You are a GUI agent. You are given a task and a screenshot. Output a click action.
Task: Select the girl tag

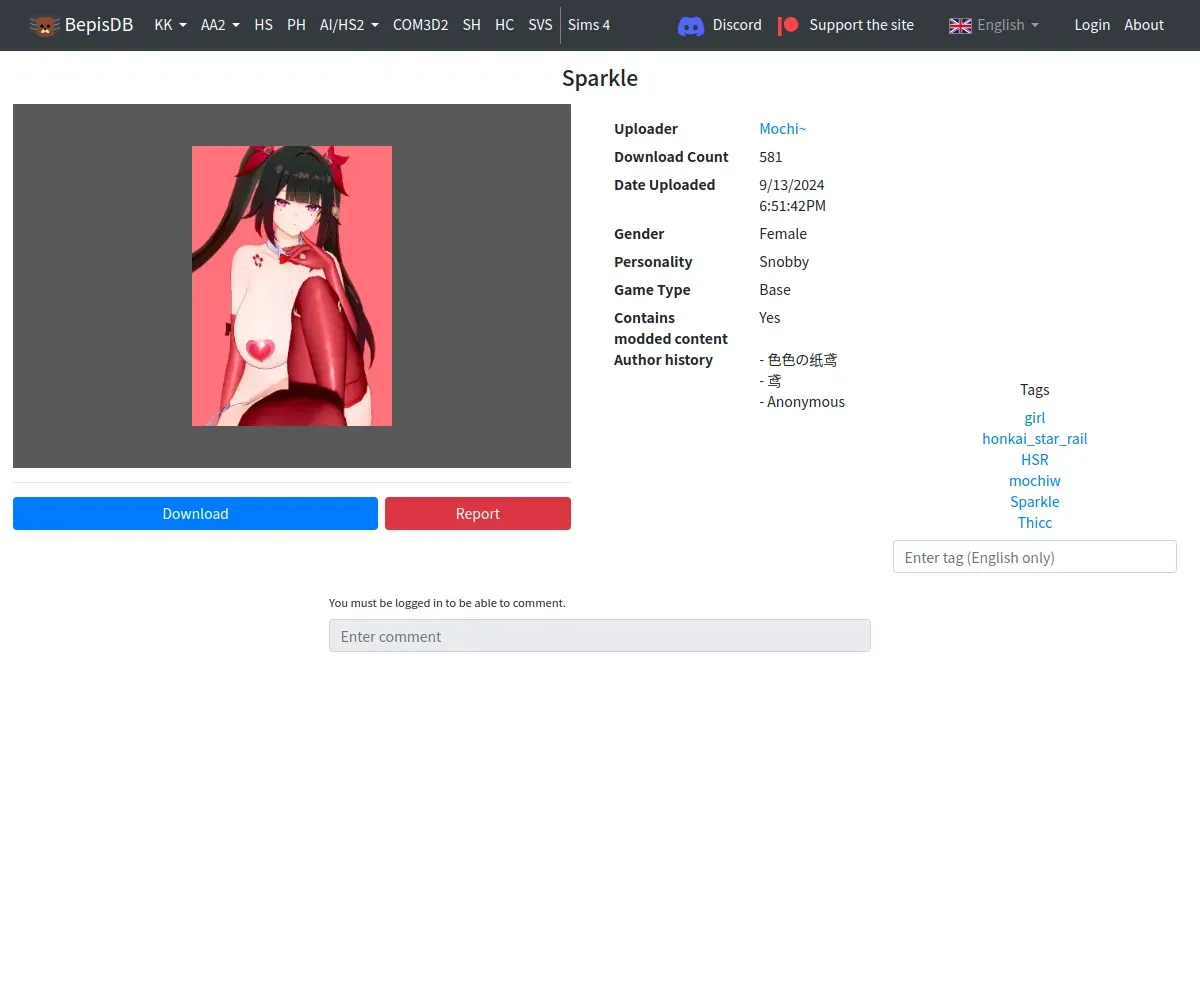click(1035, 417)
